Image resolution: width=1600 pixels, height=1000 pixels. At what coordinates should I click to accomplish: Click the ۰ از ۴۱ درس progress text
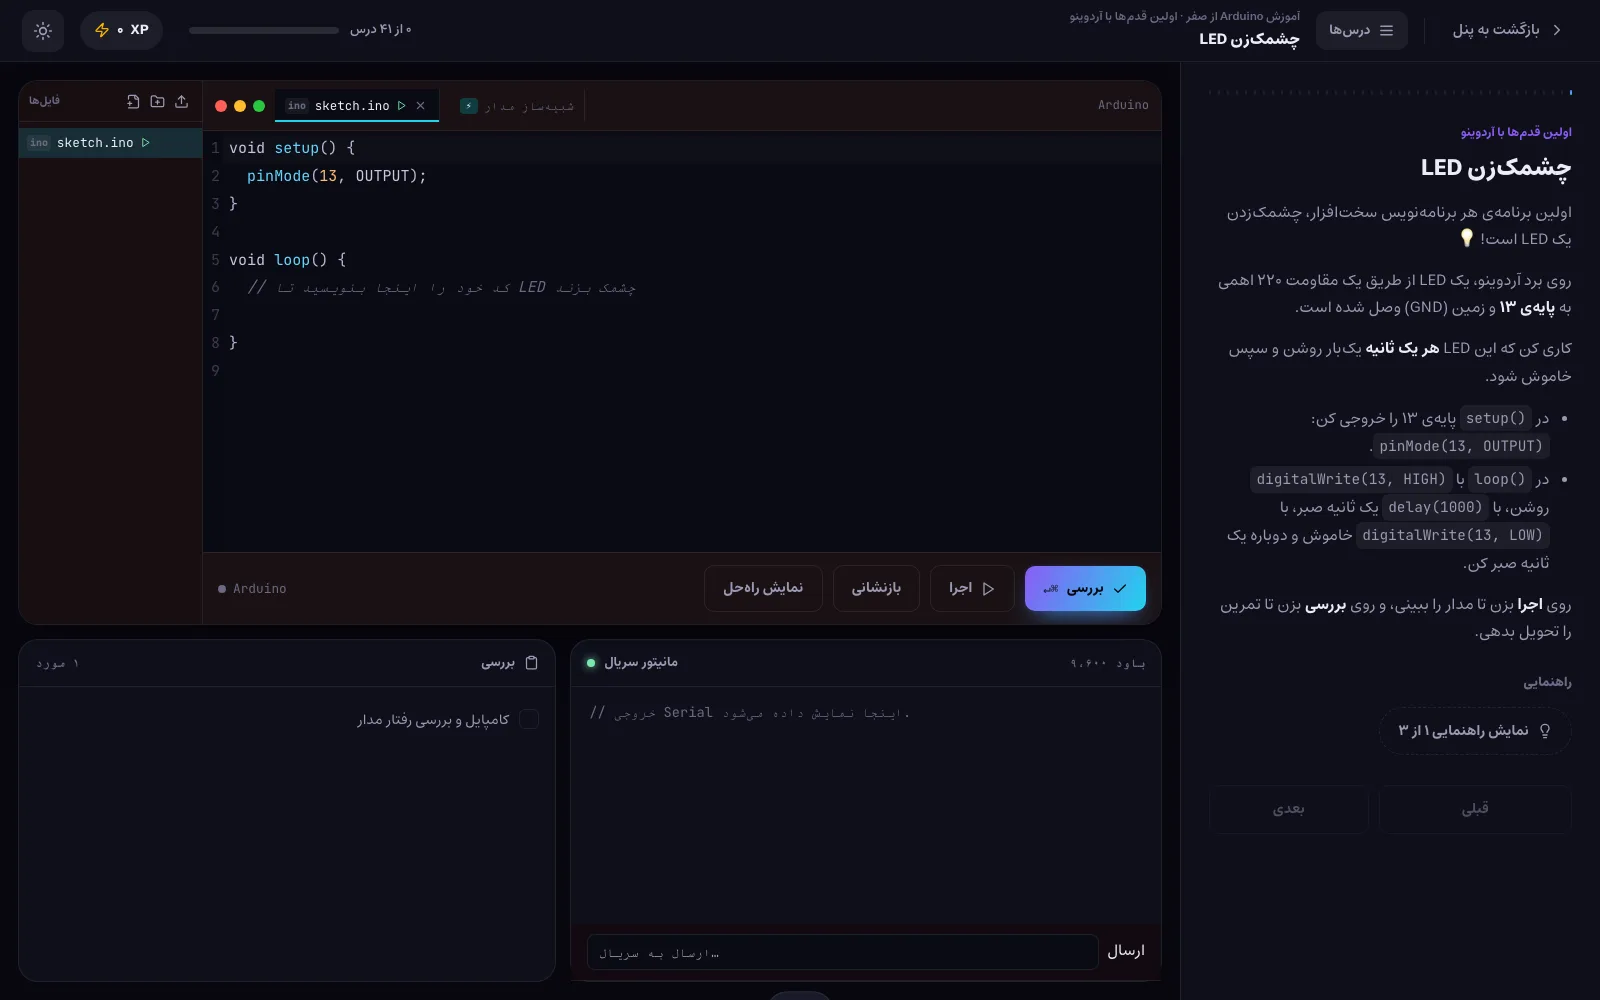point(380,30)
